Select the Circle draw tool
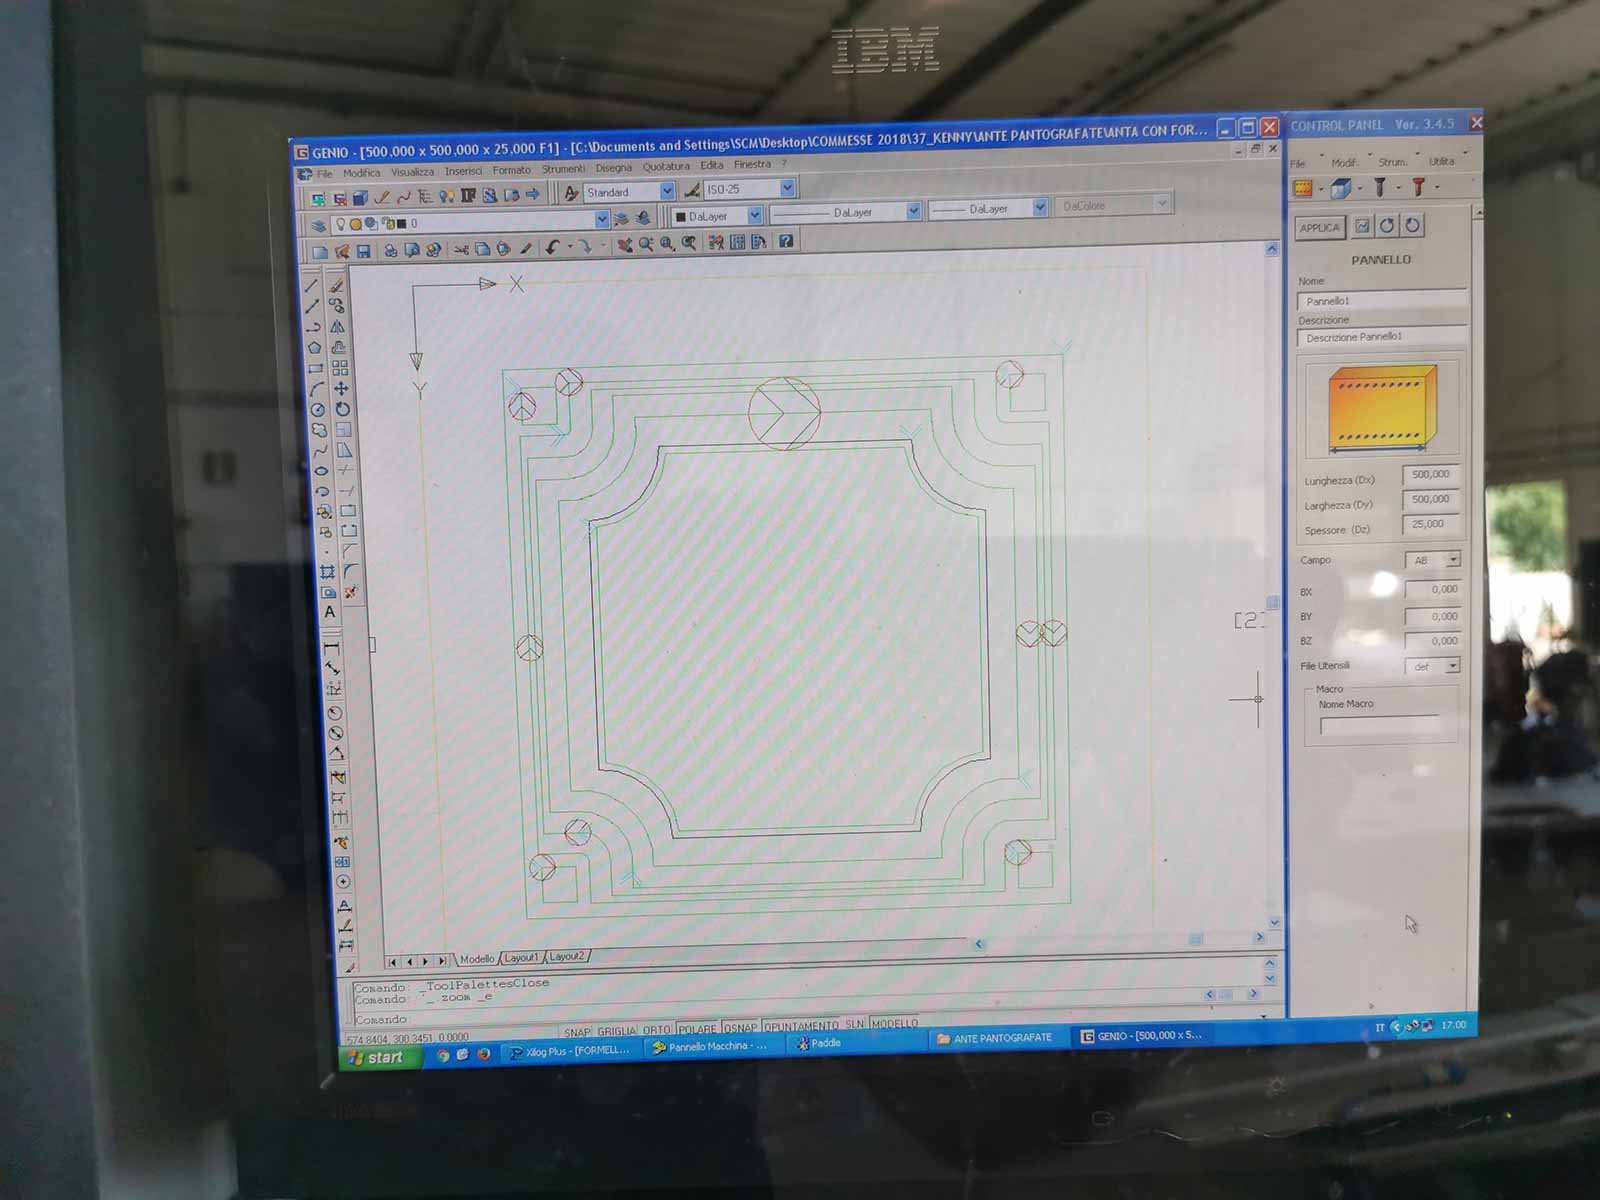 click(x=317, y=409)
